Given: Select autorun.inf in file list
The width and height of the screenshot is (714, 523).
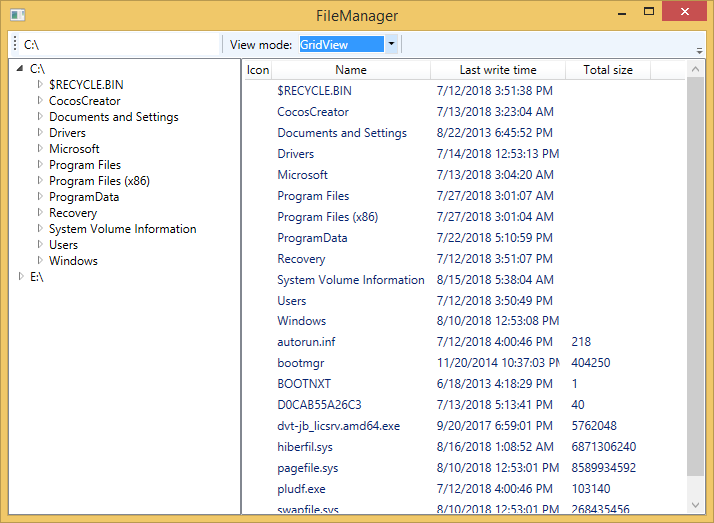Looking at the screenshot, I should coord(464,342).
